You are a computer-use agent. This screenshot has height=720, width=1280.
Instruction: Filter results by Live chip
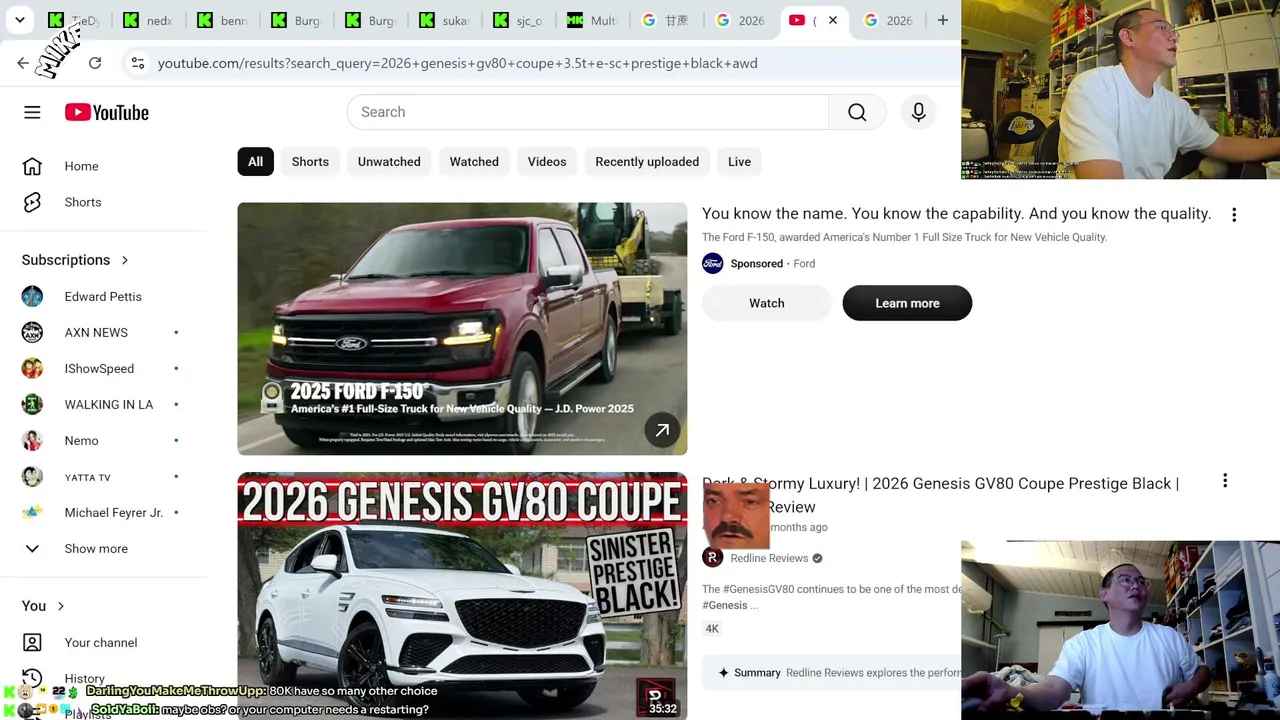pyautogui.click(x=739, y=161)
